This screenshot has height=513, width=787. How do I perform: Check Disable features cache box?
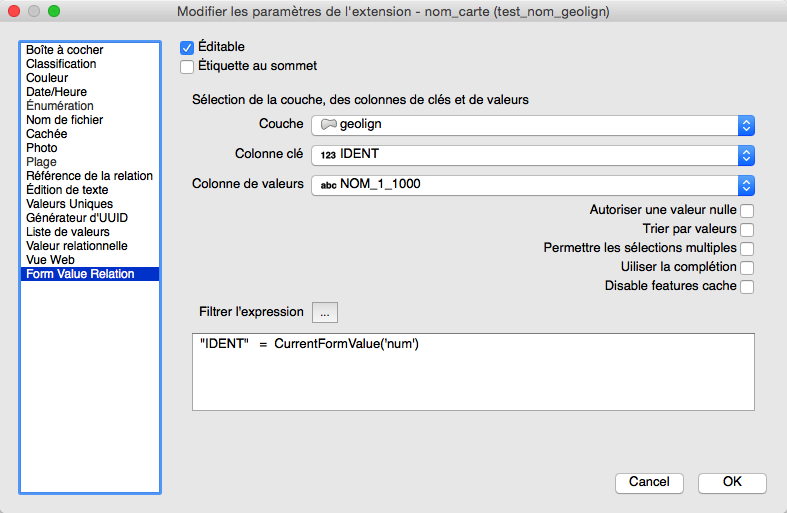(x=746, y=287)
